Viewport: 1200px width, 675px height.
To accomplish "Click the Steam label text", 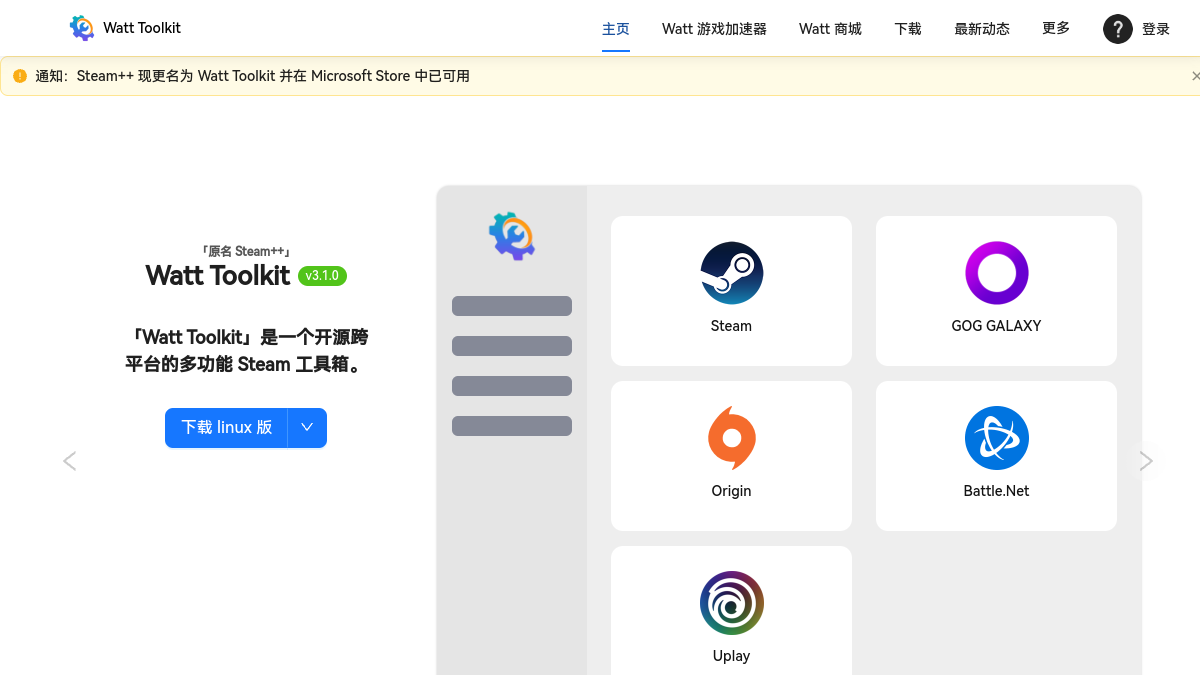I will coord(731,326).
